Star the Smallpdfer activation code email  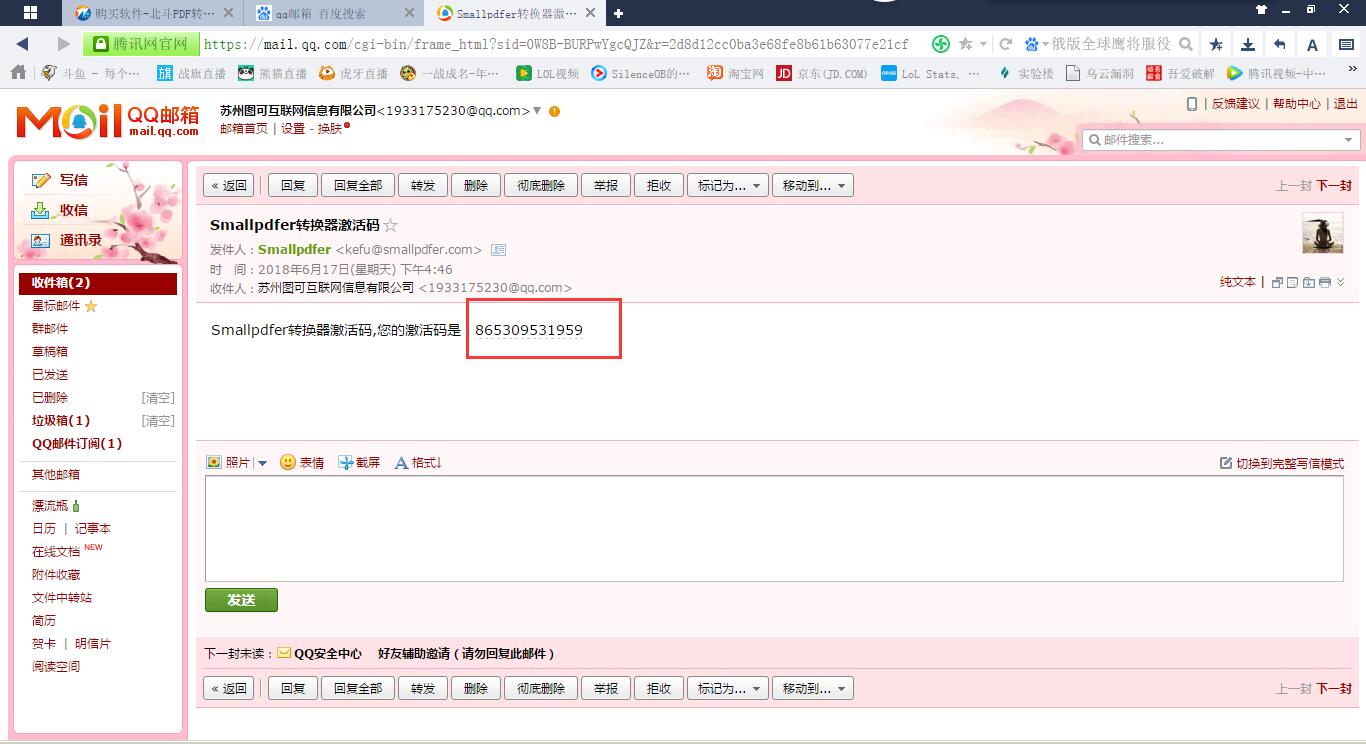pyautogui.click(x=391, y=226)
